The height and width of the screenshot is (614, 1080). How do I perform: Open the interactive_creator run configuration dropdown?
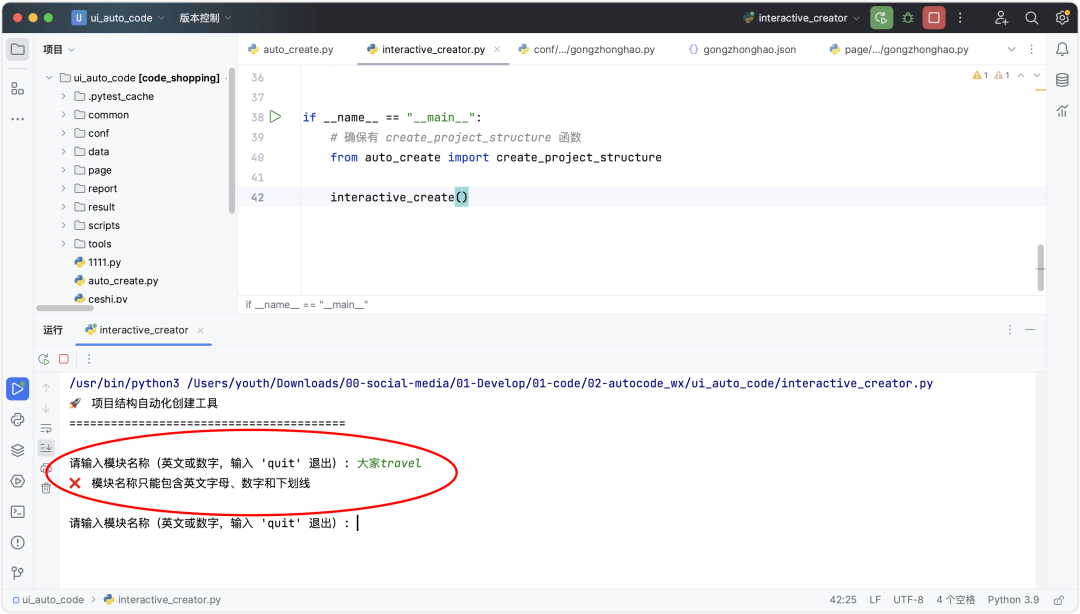click(x=802, y=18)
